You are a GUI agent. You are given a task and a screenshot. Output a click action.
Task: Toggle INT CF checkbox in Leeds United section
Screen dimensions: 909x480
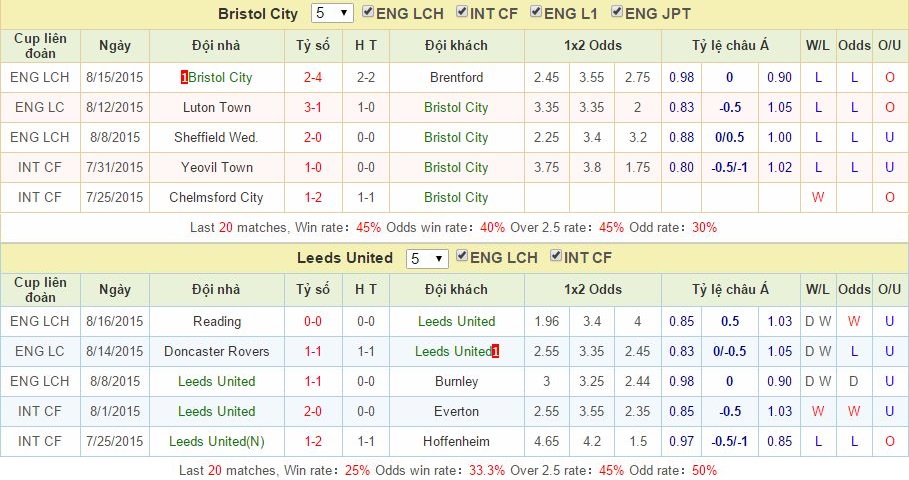pos(557,257)
